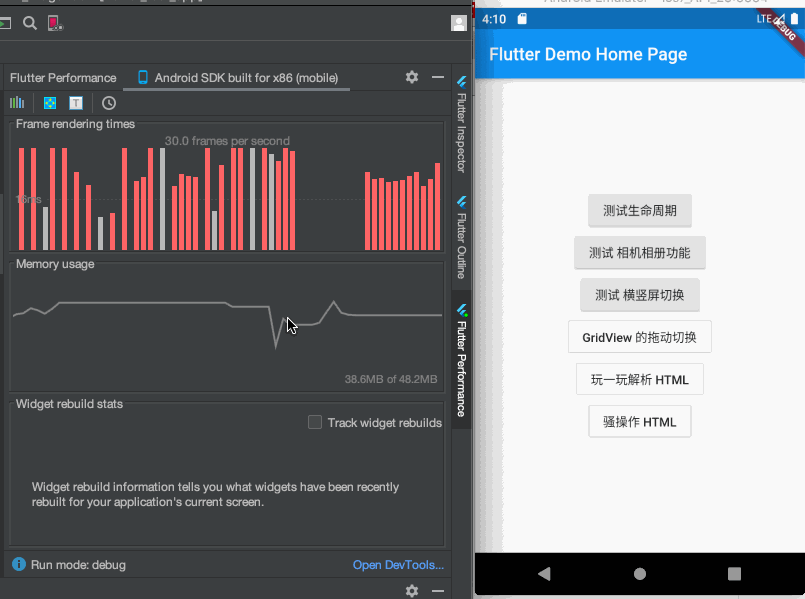
Task: Open the bottom panel settings gear
Action: point(412,591)
